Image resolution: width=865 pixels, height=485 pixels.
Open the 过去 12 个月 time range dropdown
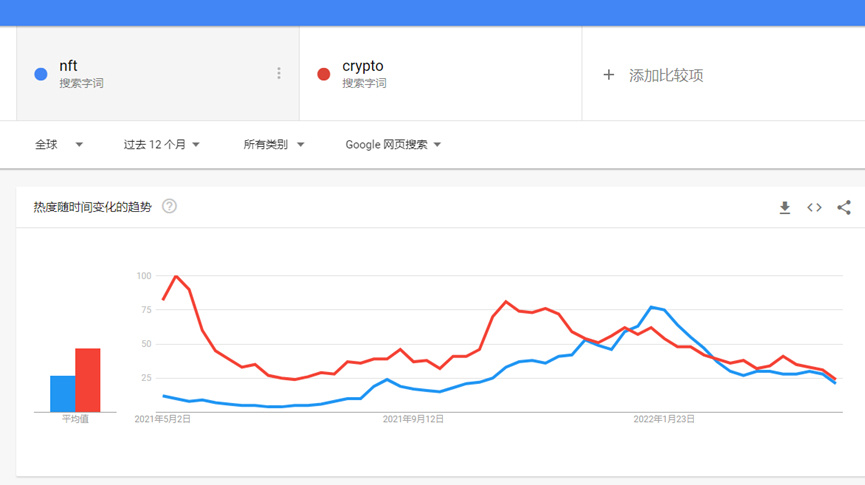tap(162, 144)
